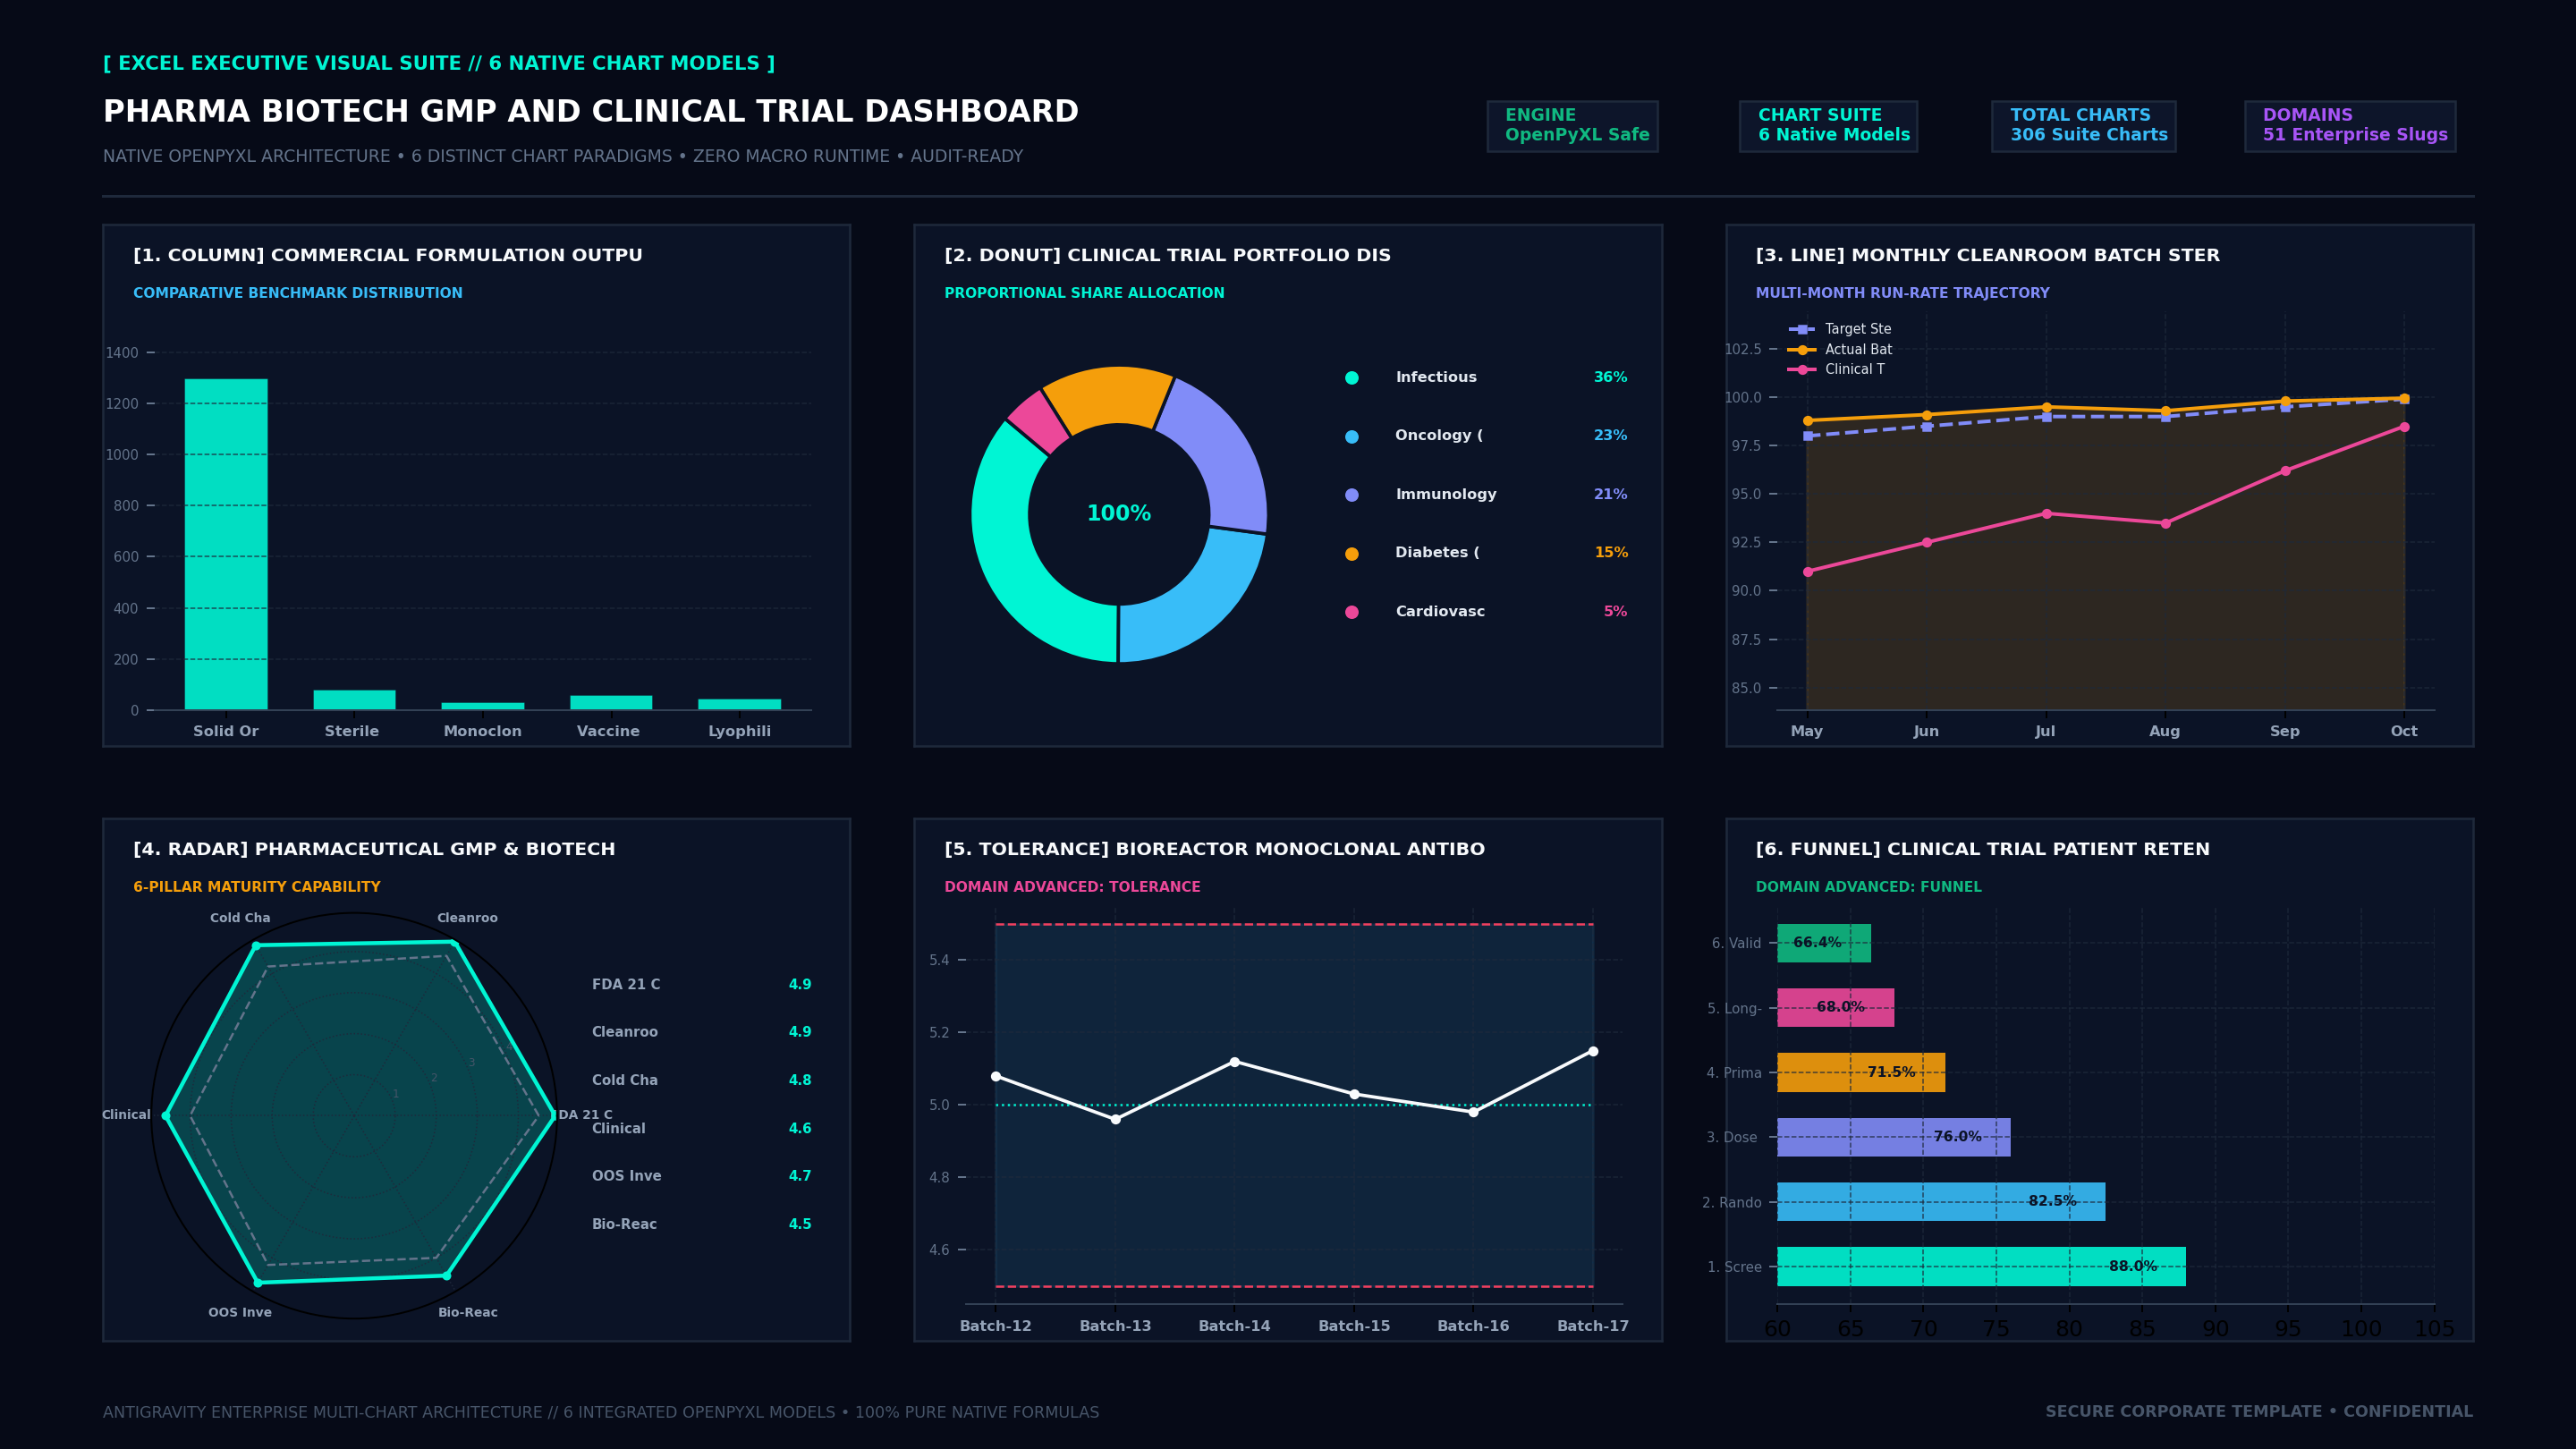The height and width of the screenshot is (1449, 2576).
Task: Click the COMPARATIVE BENCHMARK DISTRIBUTION subtitle
Action: point(298,293)
